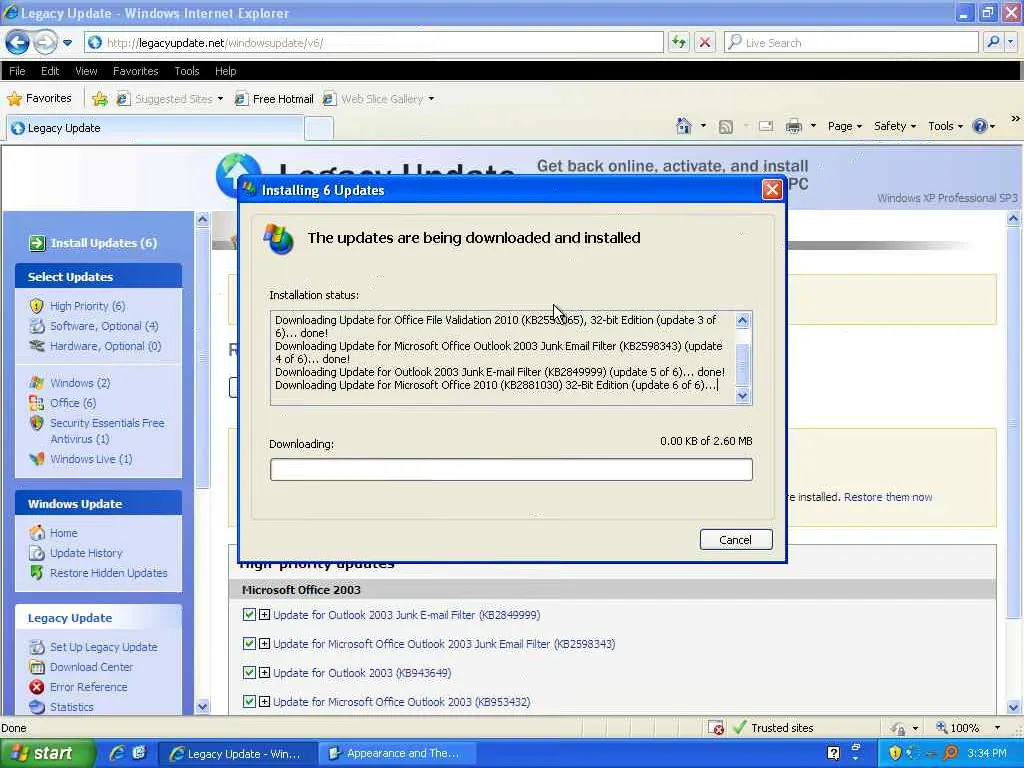Click the Restore Hidden Updates icon
Screen dimensions: 1024x768
coord(37,573)
